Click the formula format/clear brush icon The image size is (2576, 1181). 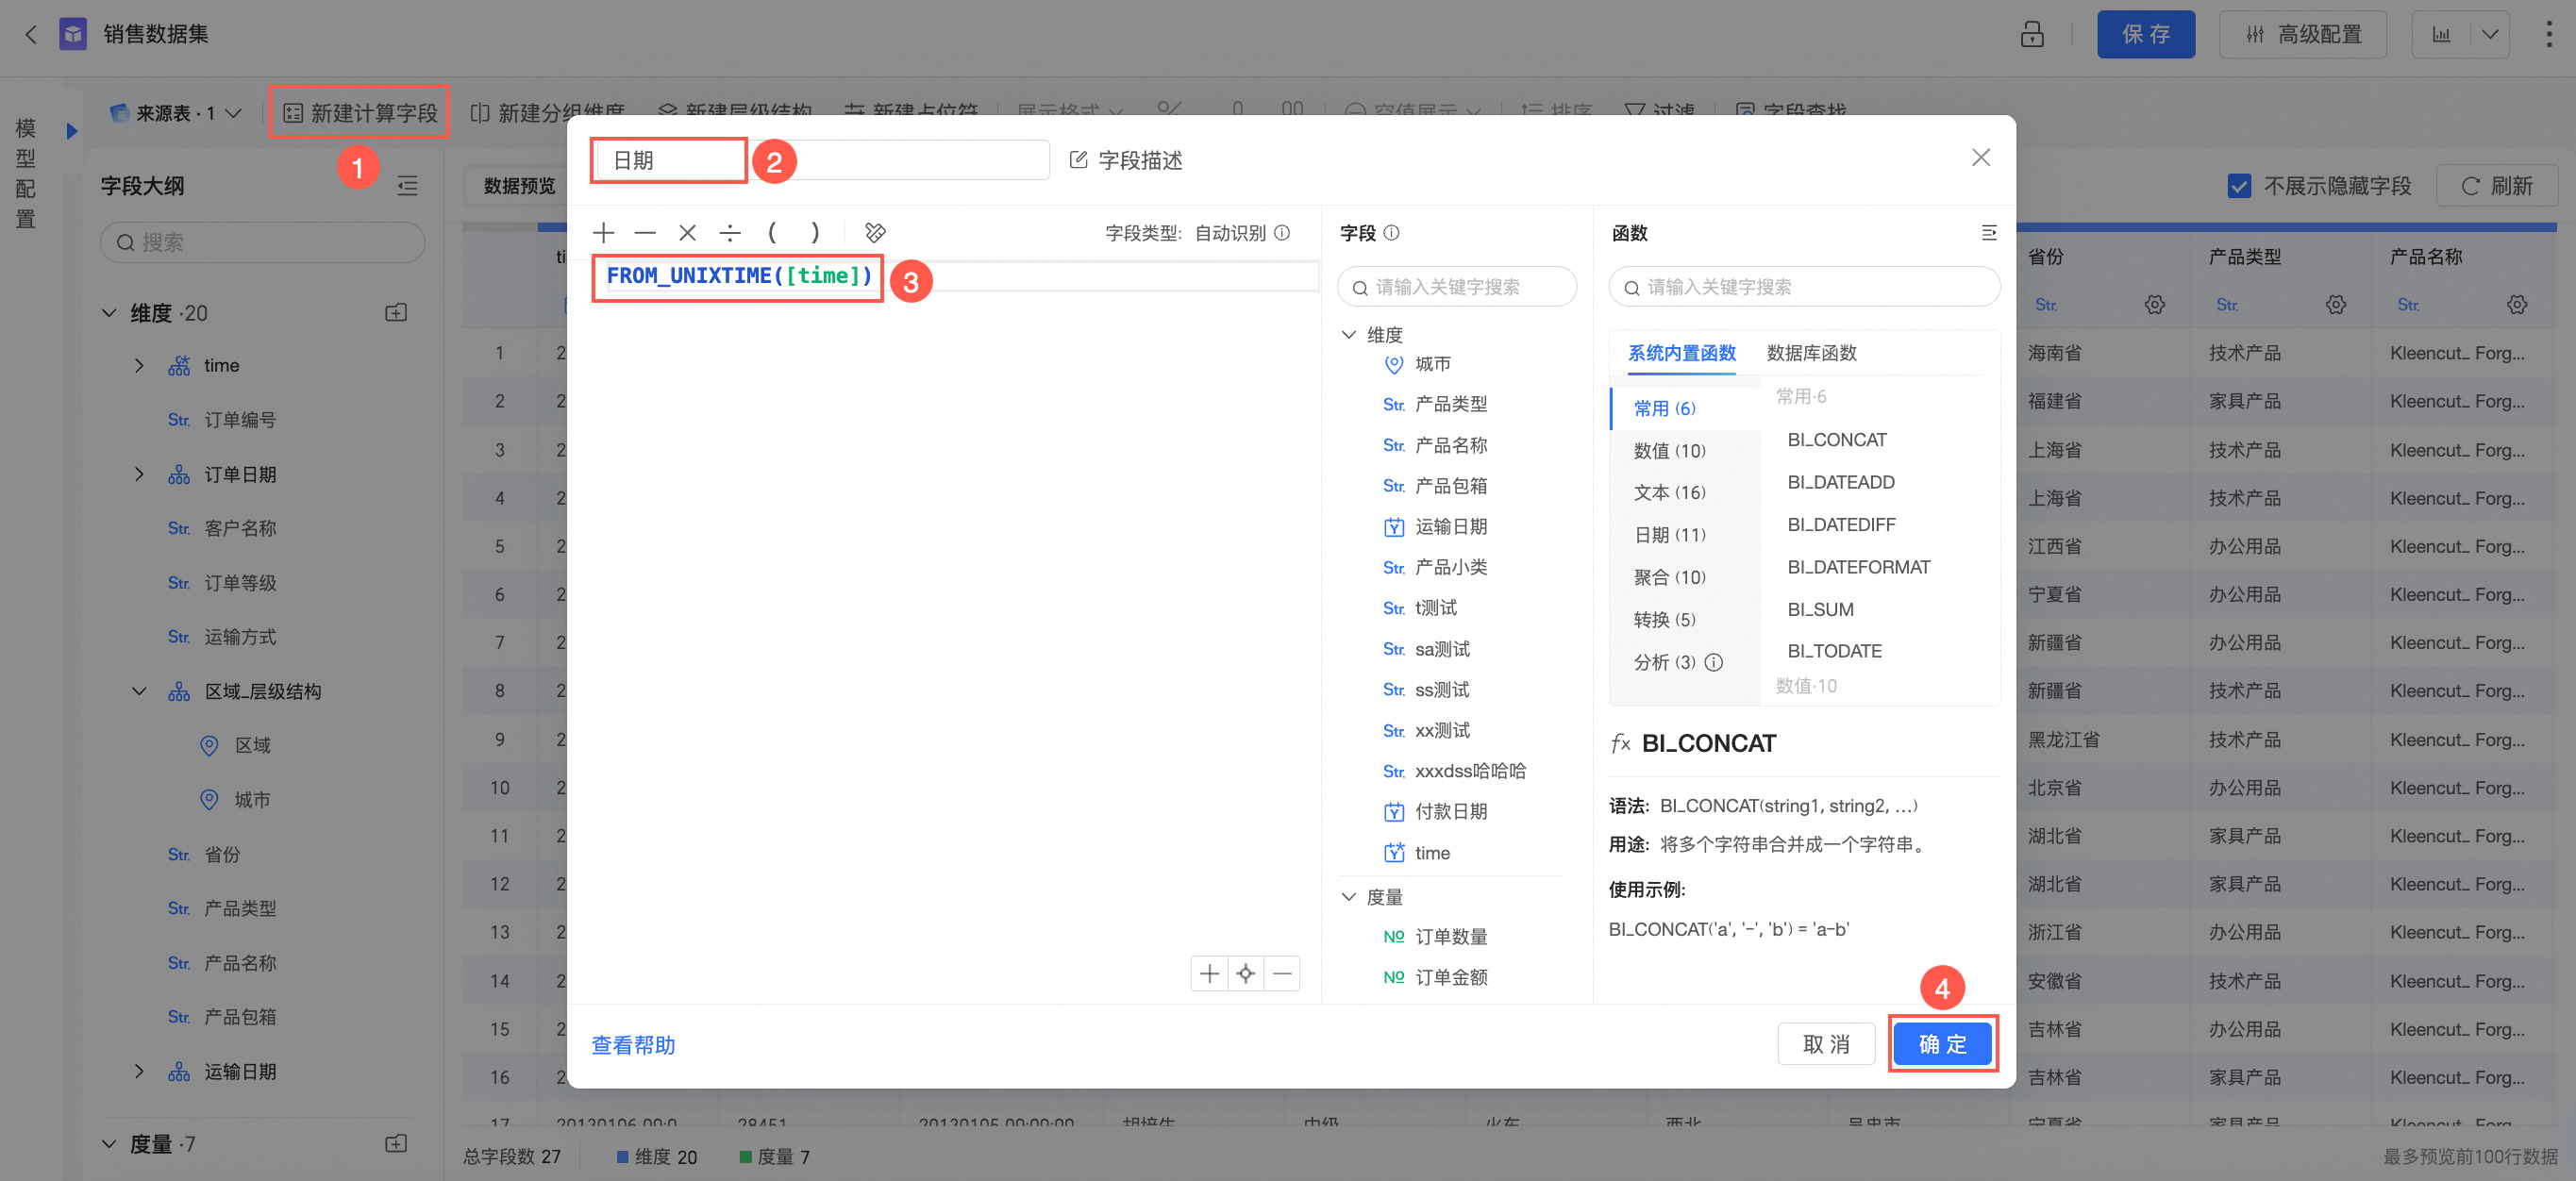[x=875, y=233]
